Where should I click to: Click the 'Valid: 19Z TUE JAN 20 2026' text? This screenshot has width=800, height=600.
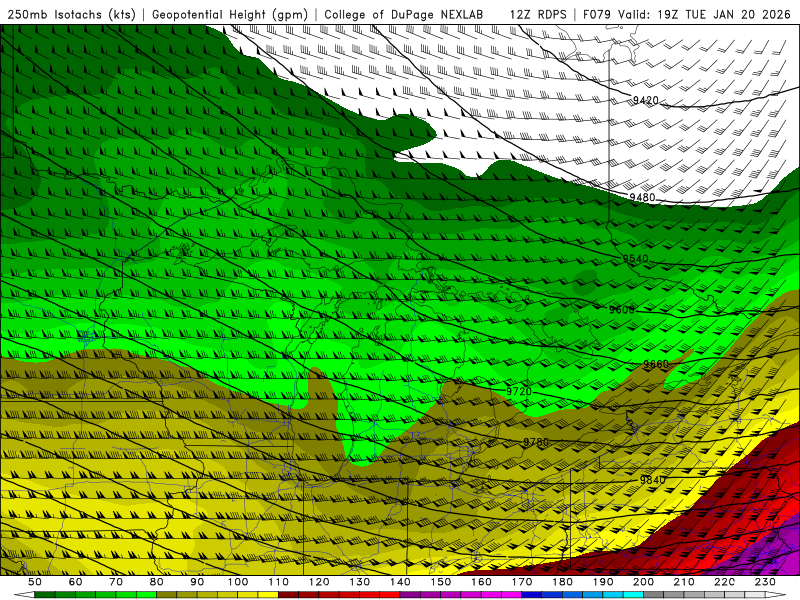click(x=707, y=14)
